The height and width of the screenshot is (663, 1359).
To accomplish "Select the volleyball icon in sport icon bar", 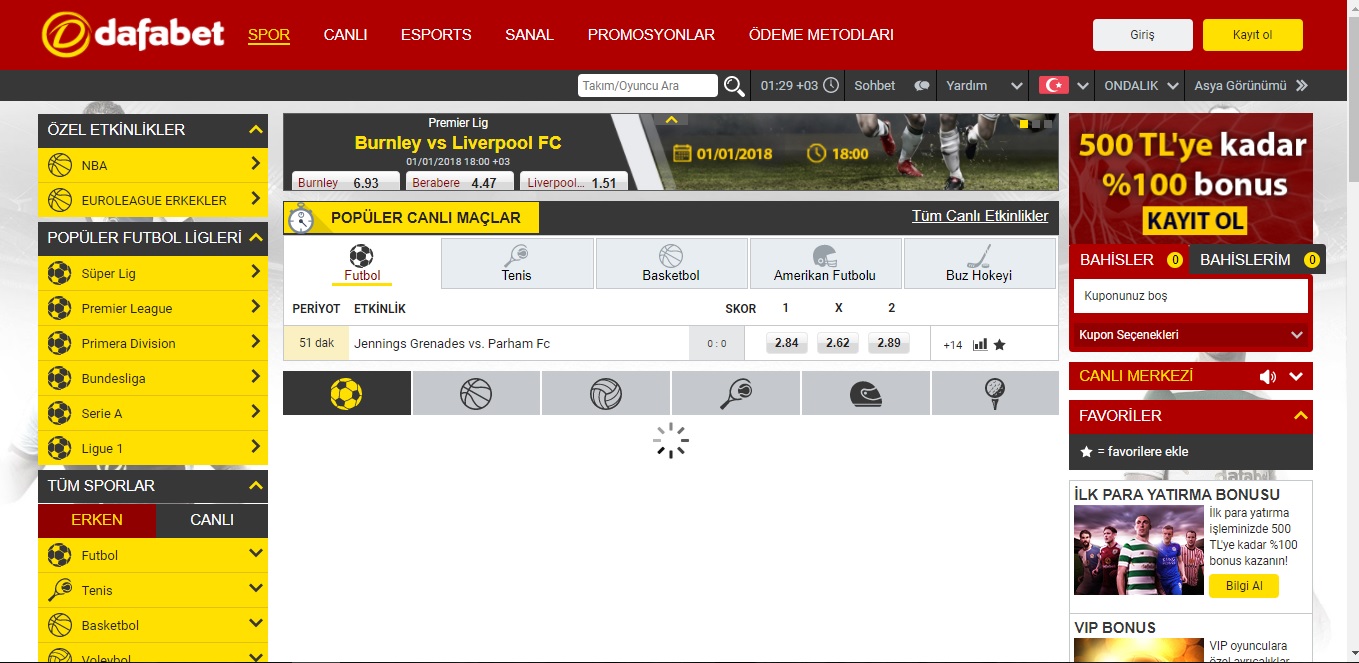I will tap(606, 393).
